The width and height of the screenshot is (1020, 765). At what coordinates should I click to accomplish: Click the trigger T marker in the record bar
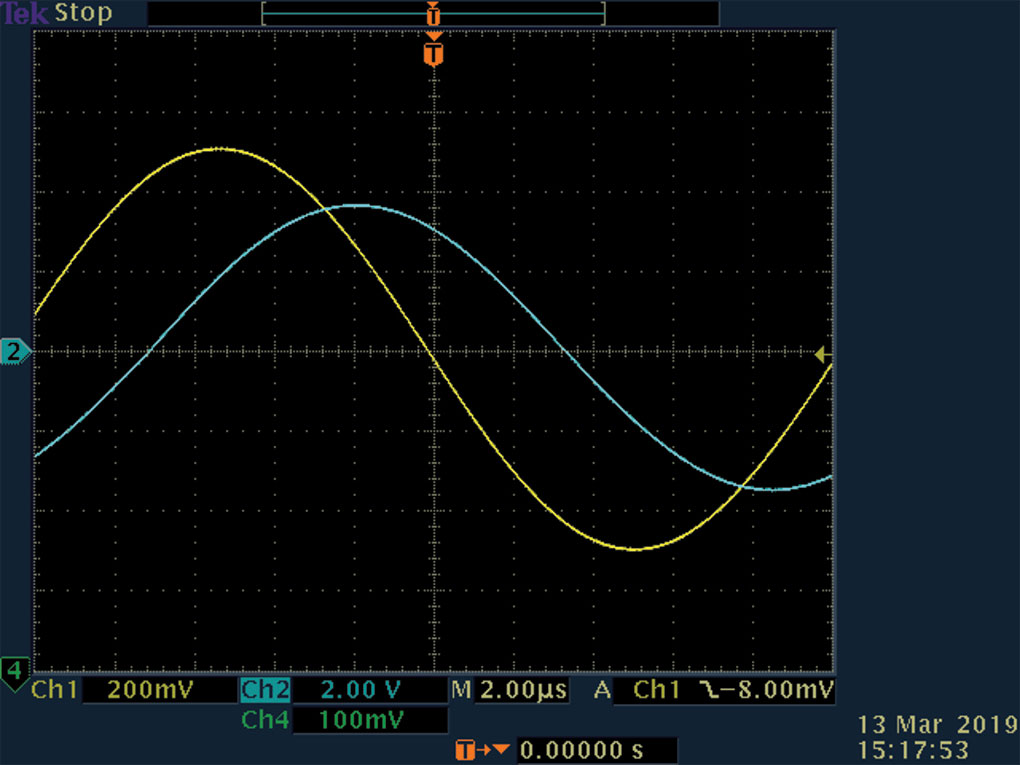click(433, 14)
